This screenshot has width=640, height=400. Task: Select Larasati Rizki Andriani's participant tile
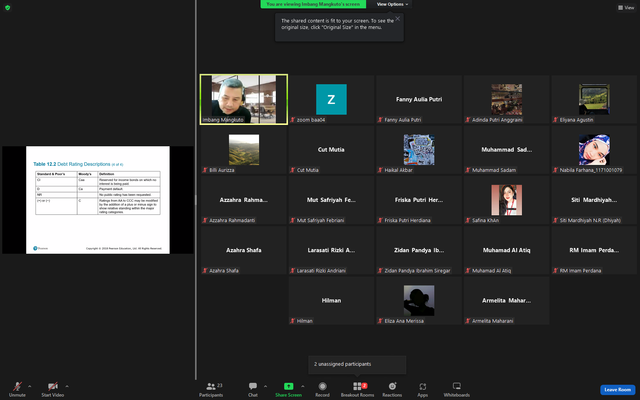tap(331, 250)
